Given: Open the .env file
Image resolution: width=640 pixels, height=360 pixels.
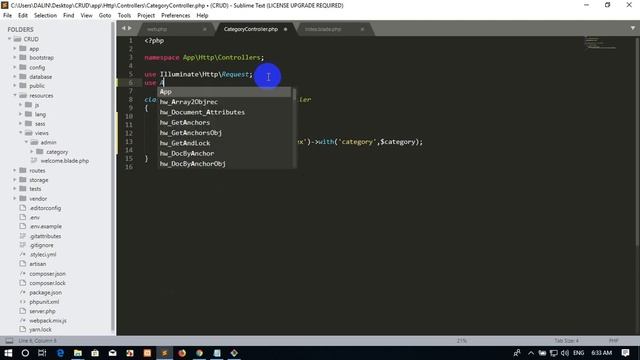Looking at the screenshot, I should [x=34, y=218].
